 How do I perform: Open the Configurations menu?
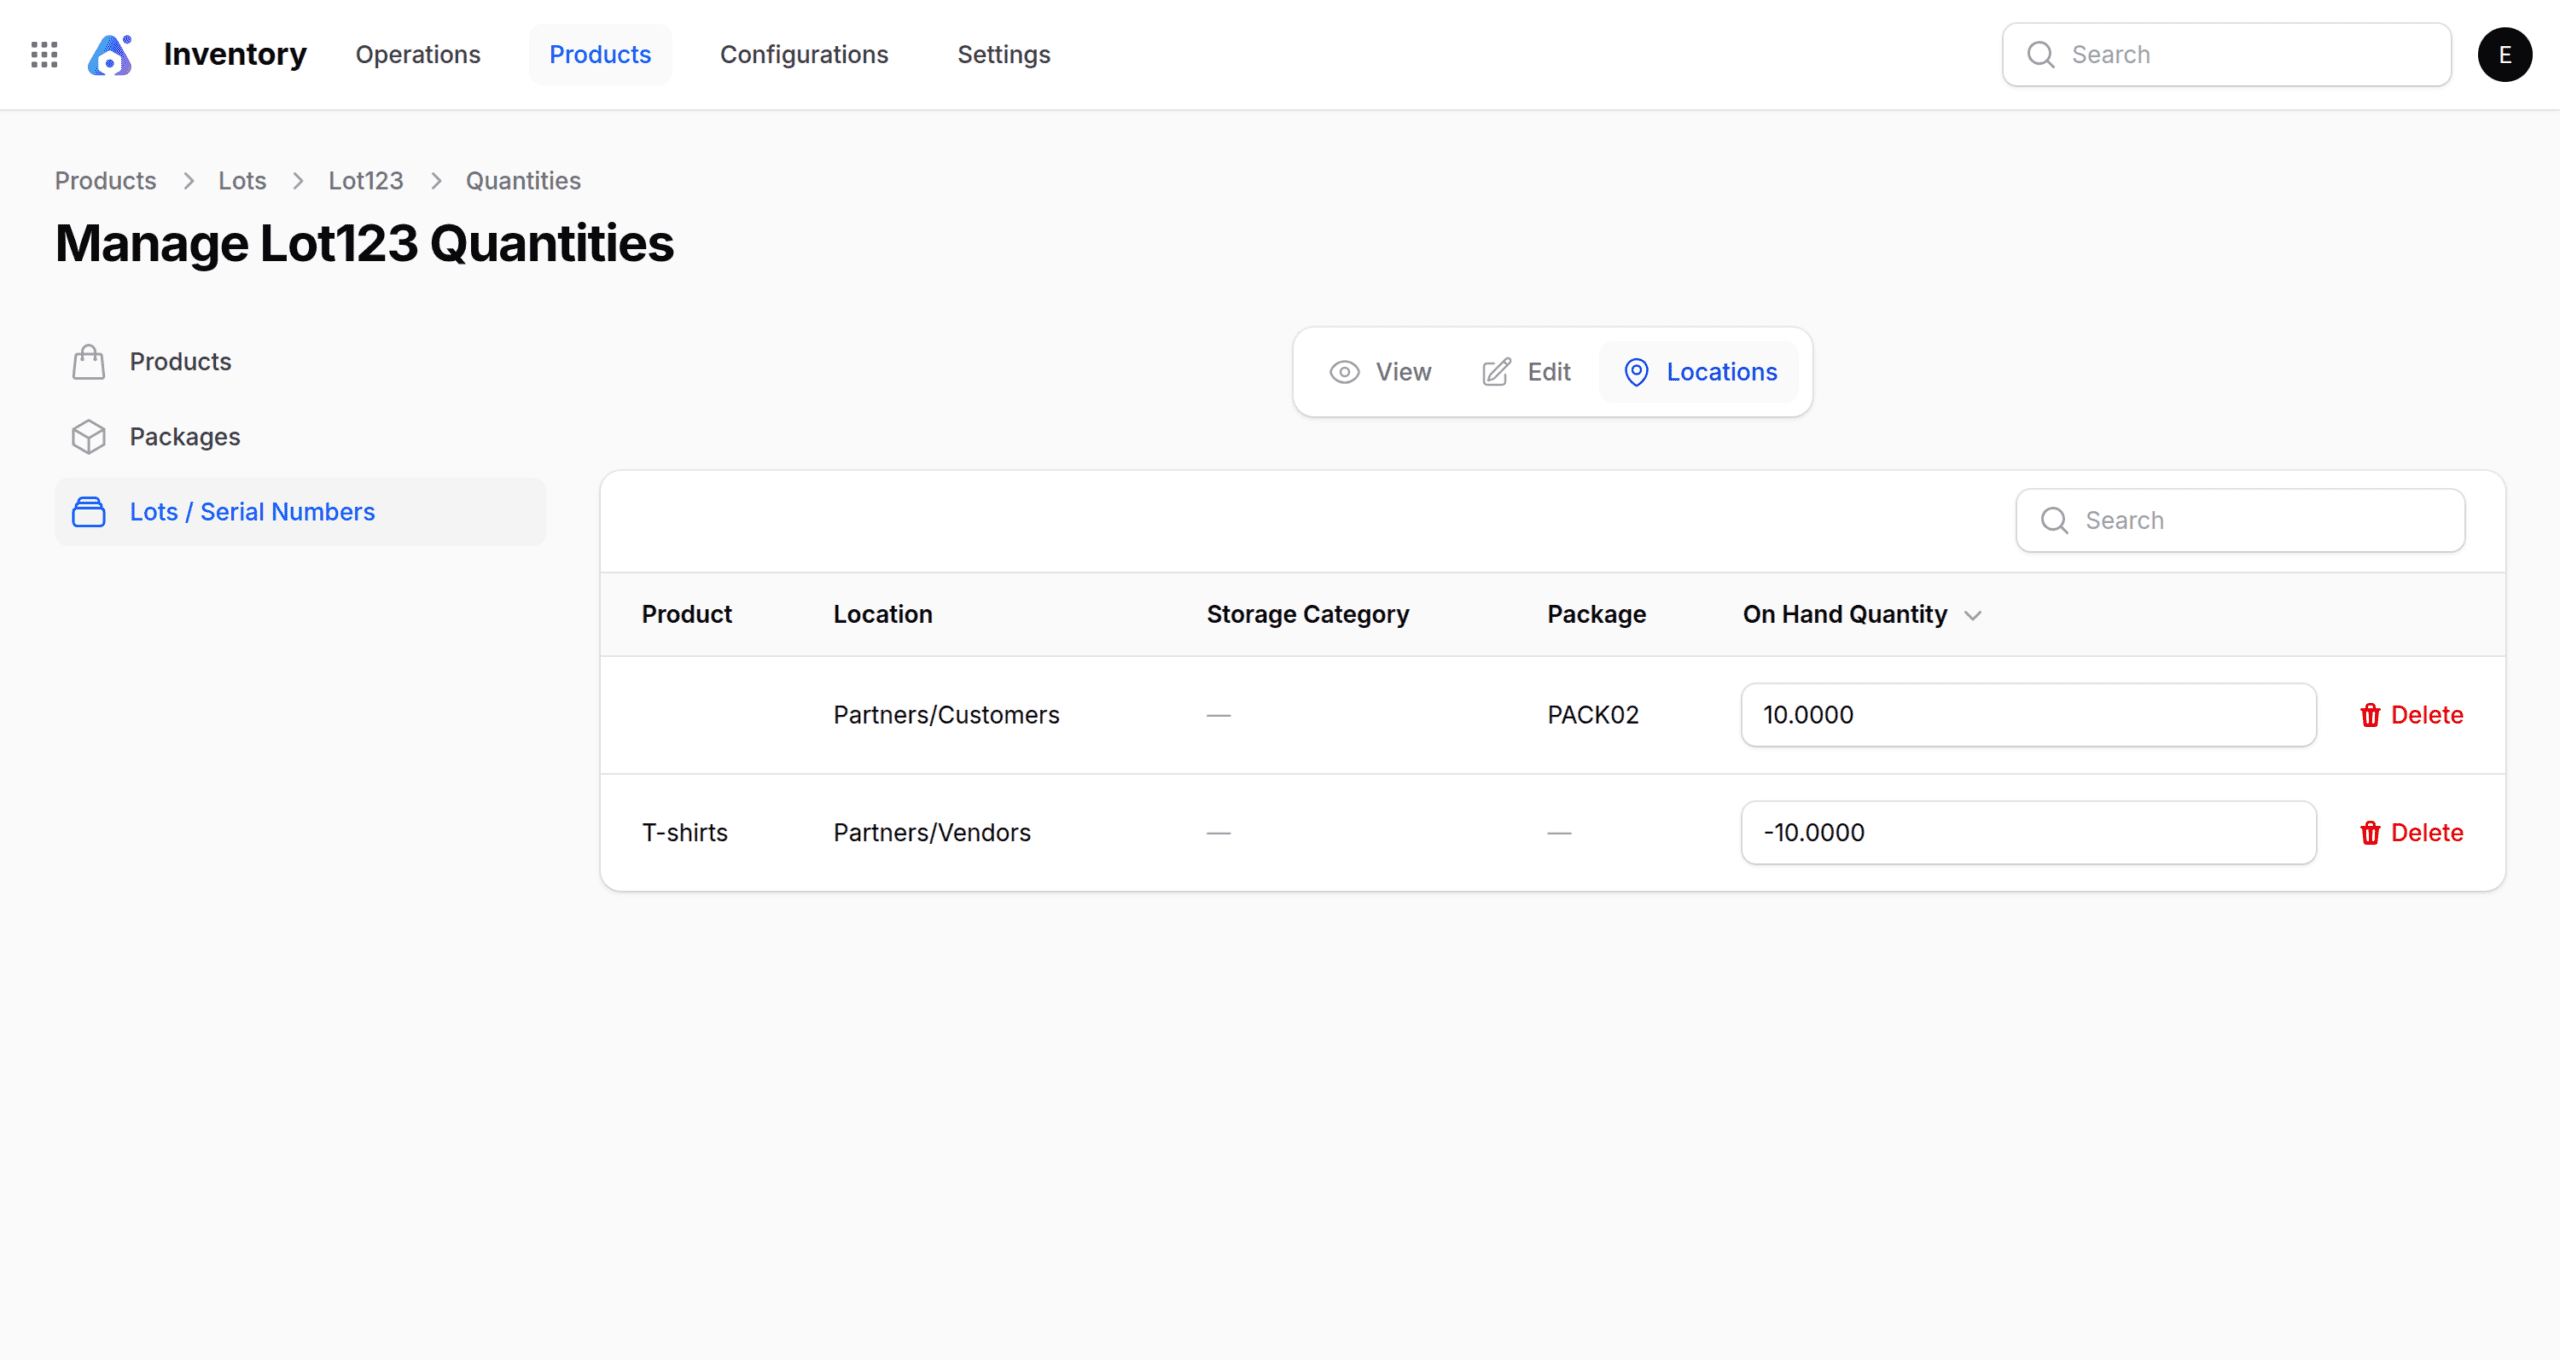(x=804, y=54)
